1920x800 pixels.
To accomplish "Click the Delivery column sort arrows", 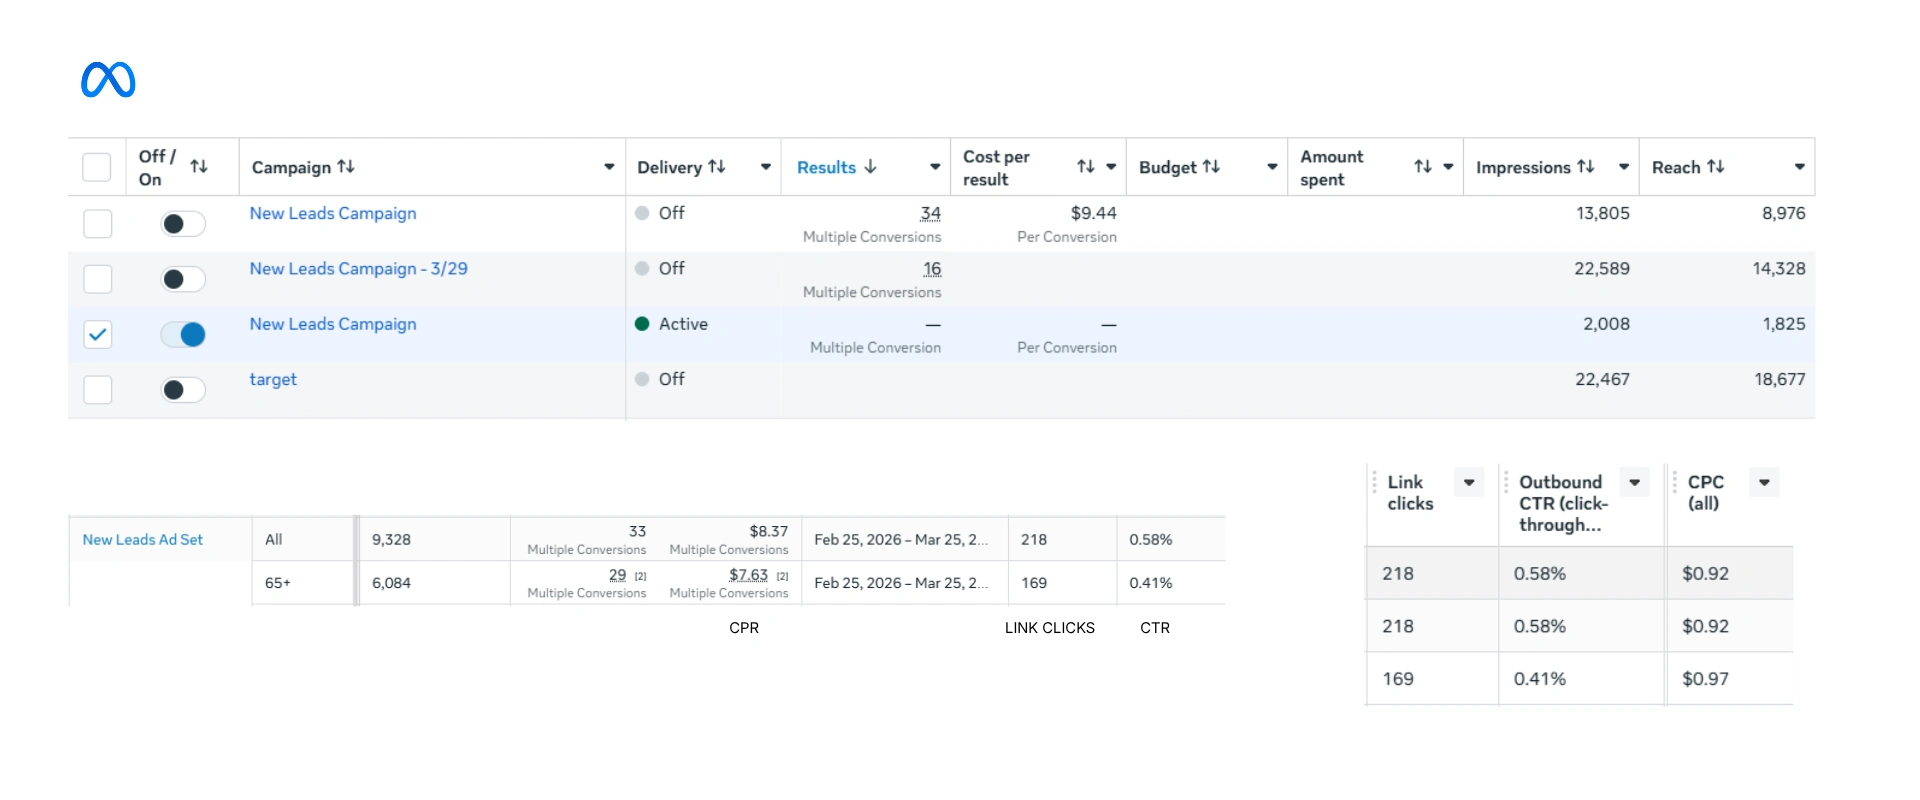I will (717, 167).
